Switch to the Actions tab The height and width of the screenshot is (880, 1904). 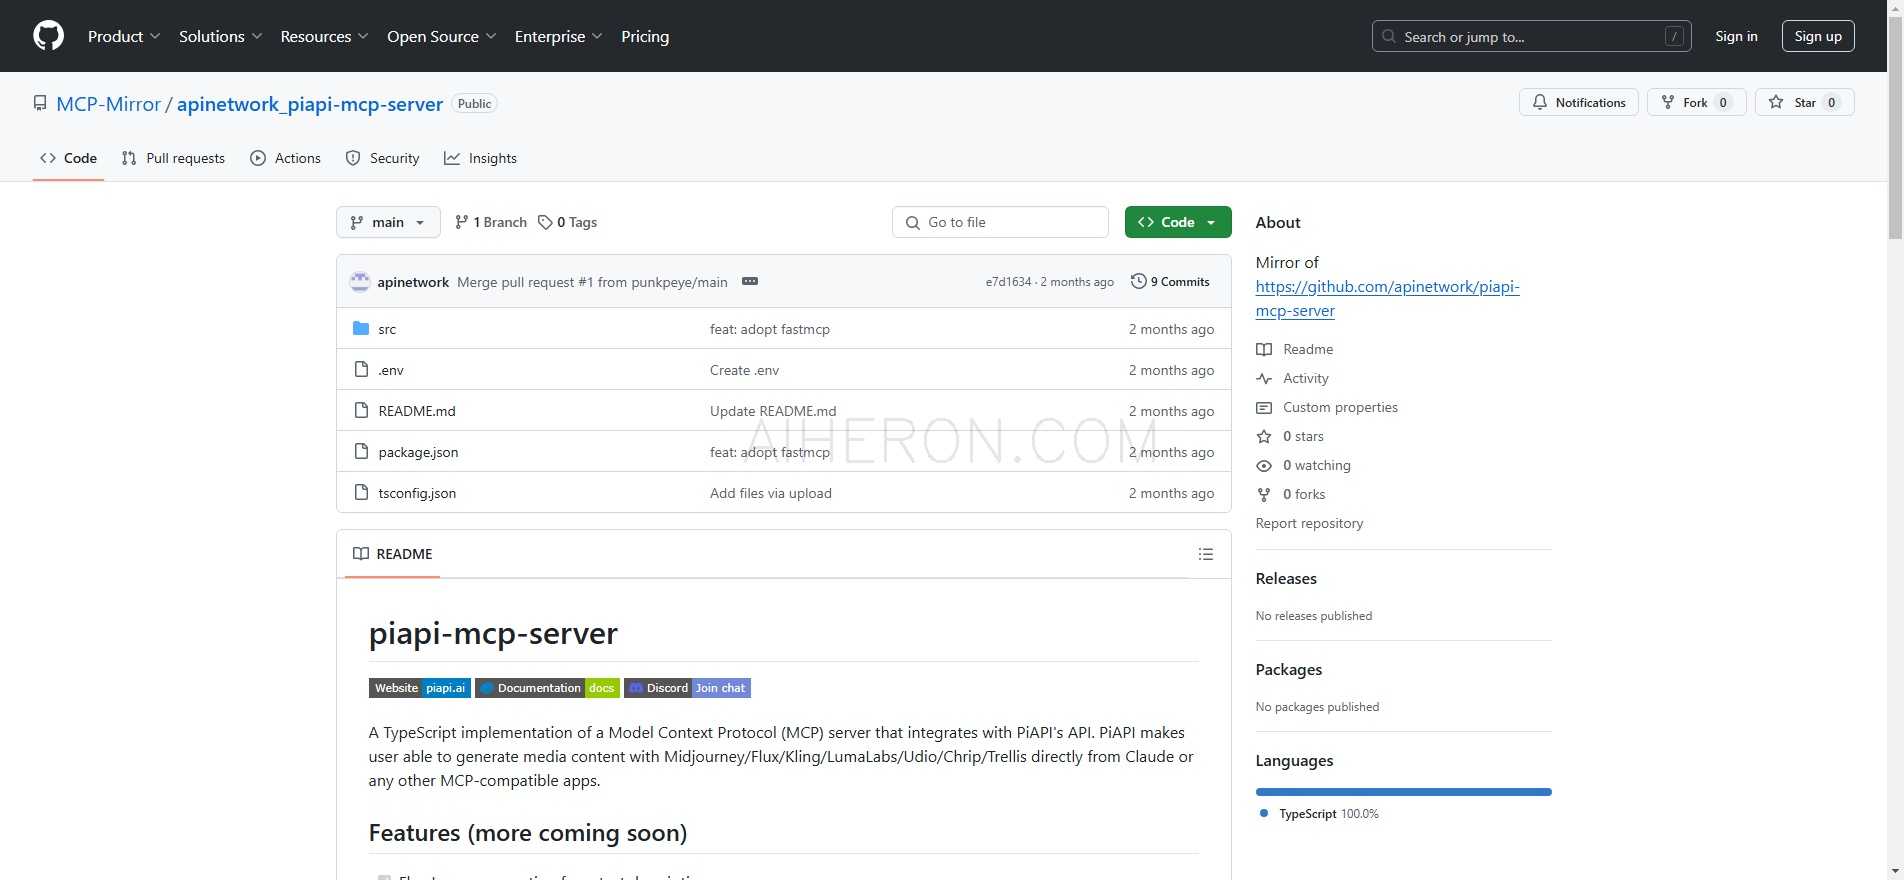(285, 158)
